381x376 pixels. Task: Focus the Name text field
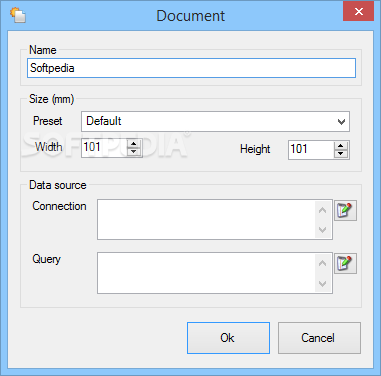191,68
